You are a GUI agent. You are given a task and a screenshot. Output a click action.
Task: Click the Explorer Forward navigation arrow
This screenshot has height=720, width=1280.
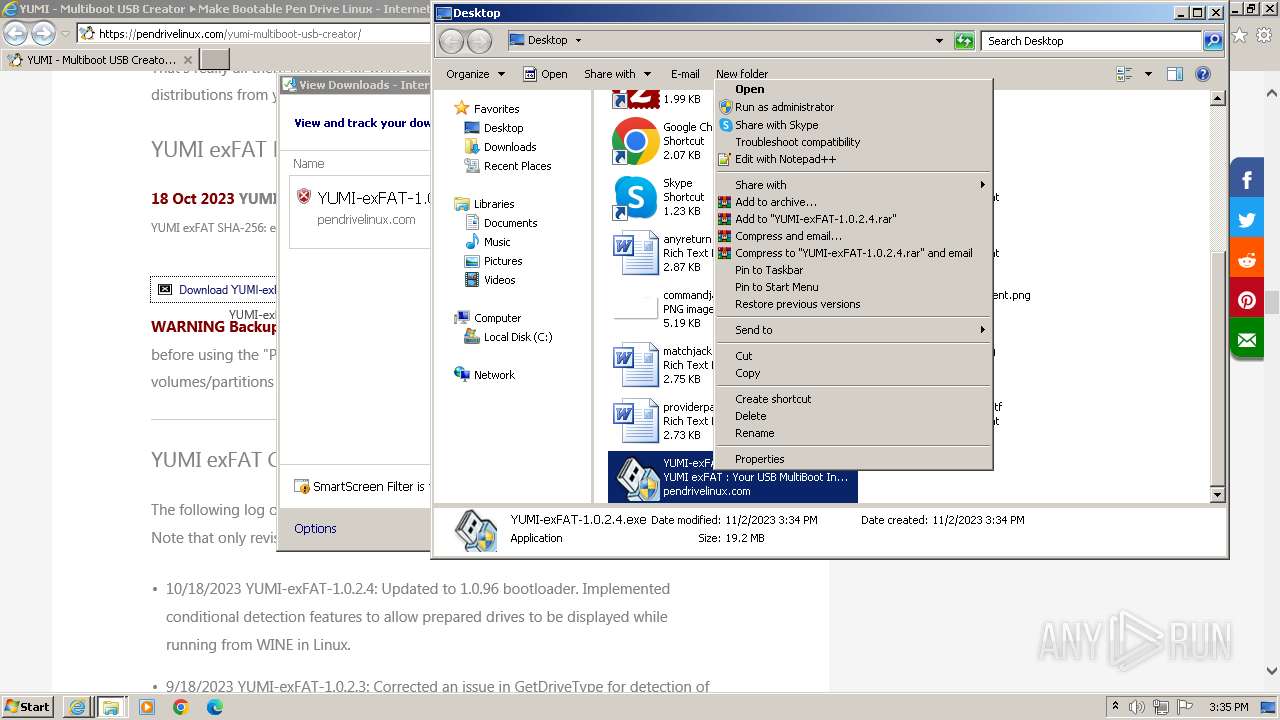click(479, 41)
